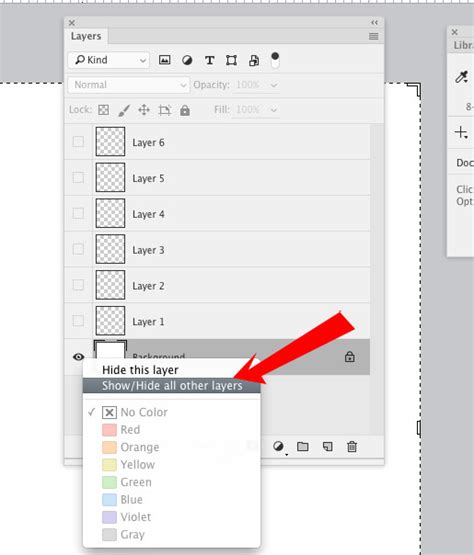Create a new group folder icon

coord(303,447)
